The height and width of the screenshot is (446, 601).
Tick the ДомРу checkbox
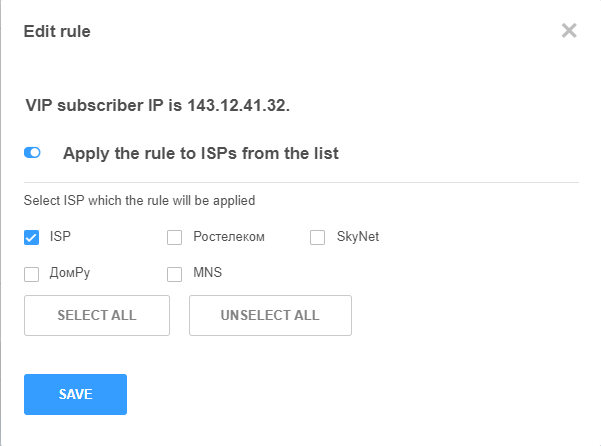(31, 273)
